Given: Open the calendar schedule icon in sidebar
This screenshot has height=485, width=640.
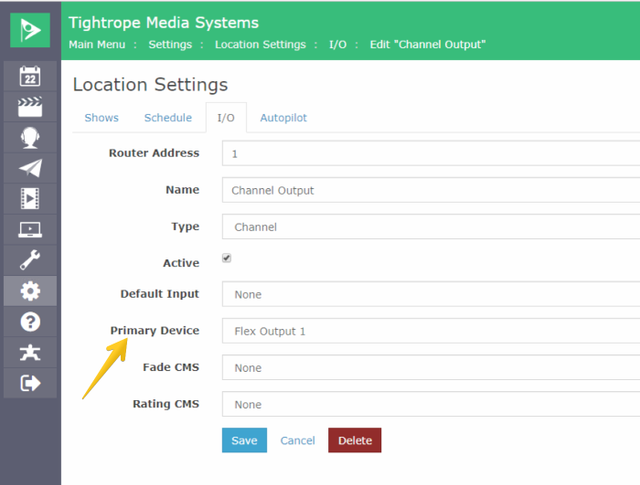Looking at the screenshot, I should (x=30, y=76).
